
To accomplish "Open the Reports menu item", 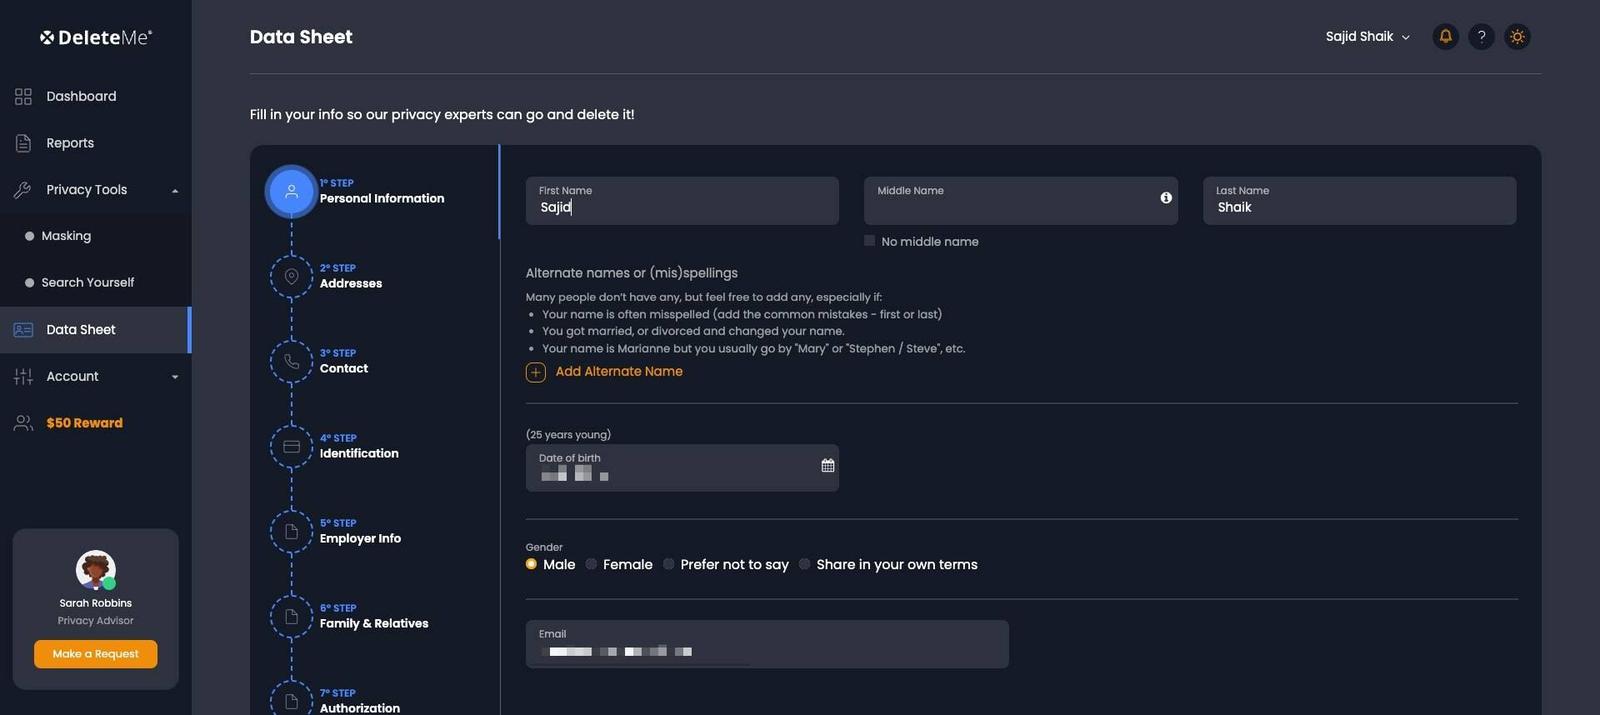I will tap(95, 143).
